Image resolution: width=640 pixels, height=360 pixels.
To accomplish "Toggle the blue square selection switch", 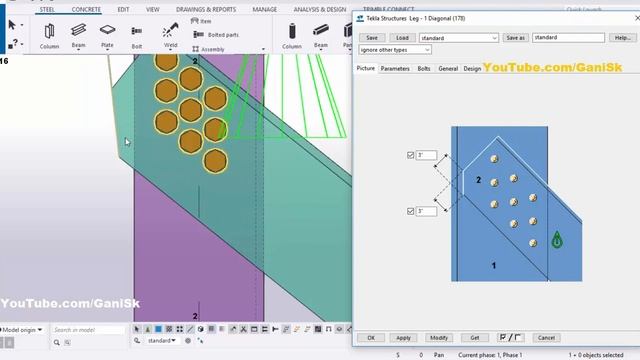I will point(158,329).
